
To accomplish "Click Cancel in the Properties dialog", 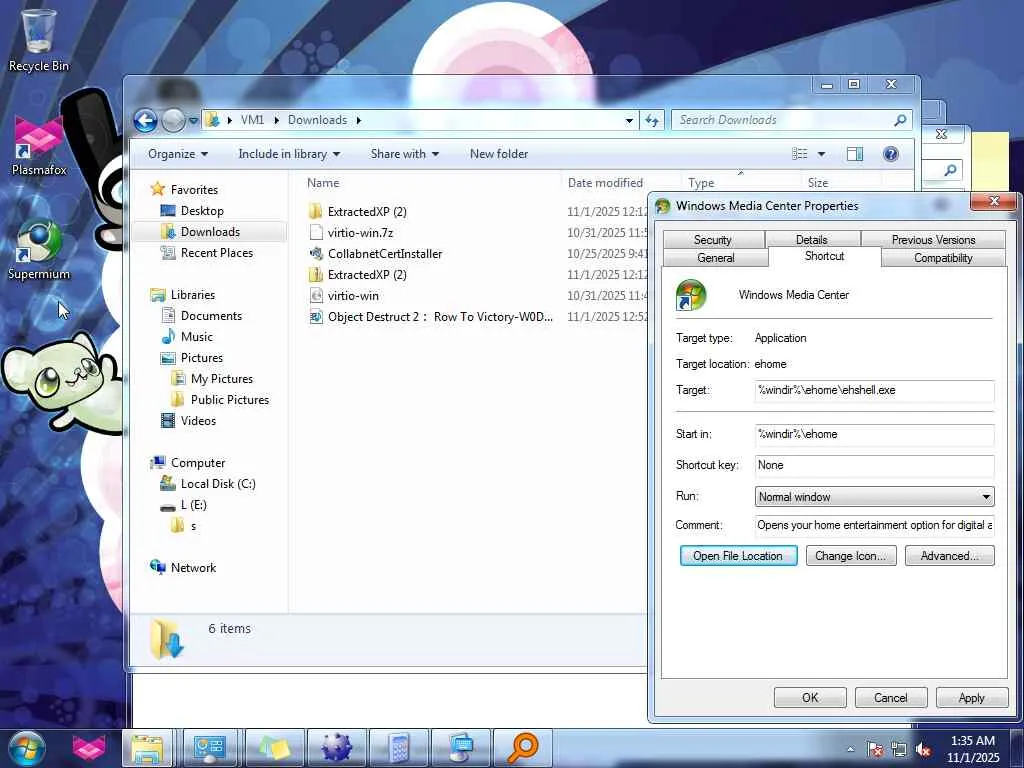I will [891, 697].
